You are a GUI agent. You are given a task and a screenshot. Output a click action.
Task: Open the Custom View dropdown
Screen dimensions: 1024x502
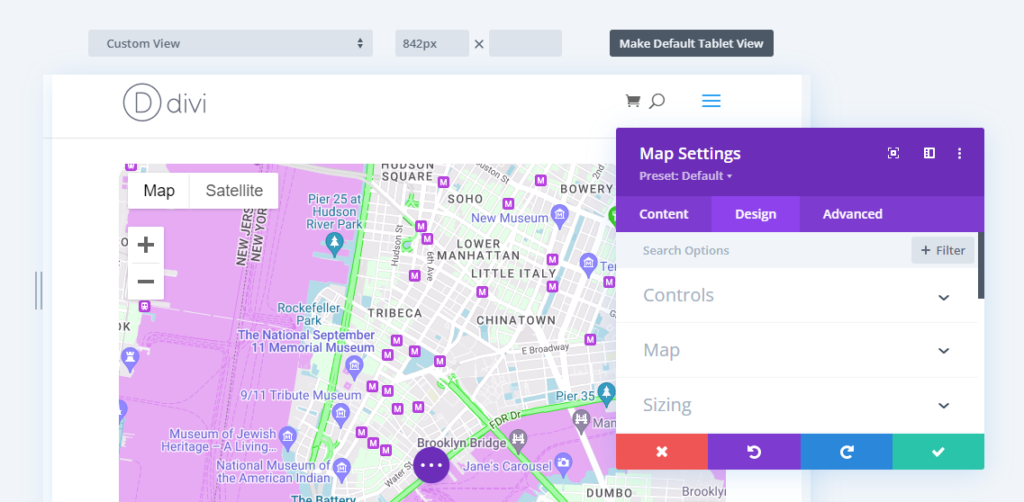(x=230, y=44)
